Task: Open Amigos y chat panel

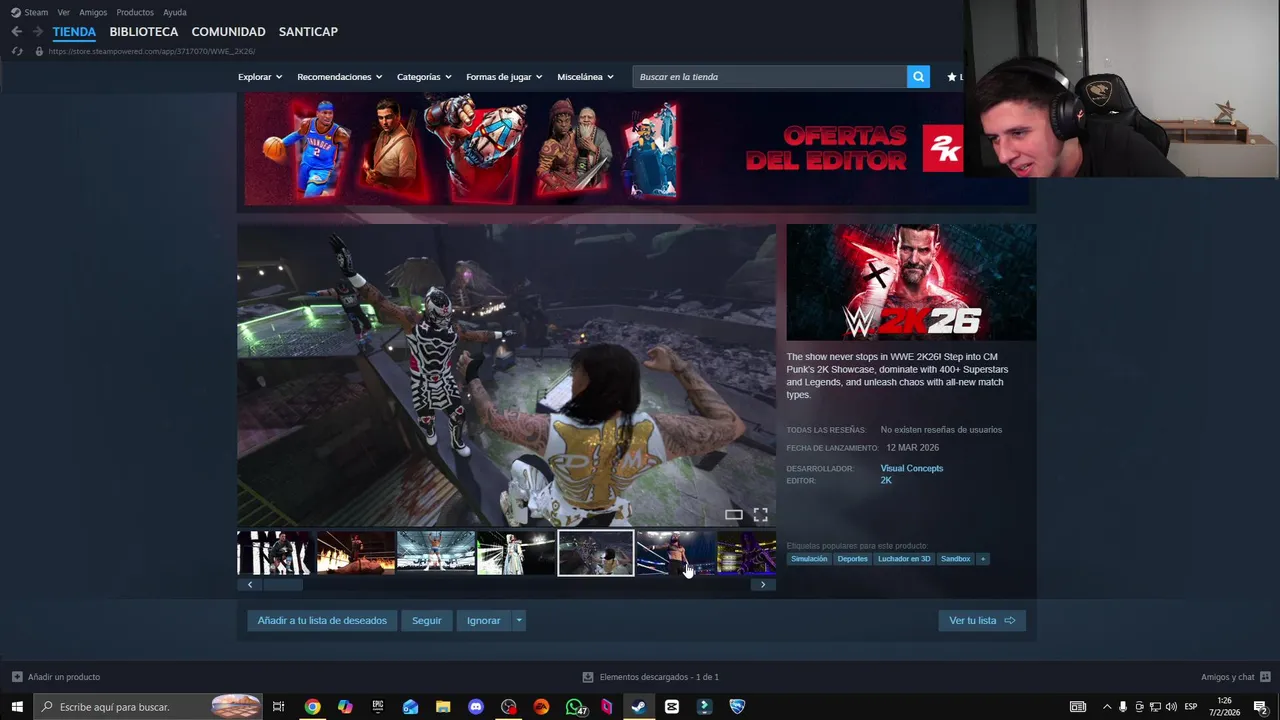Action: [1235, 677]
